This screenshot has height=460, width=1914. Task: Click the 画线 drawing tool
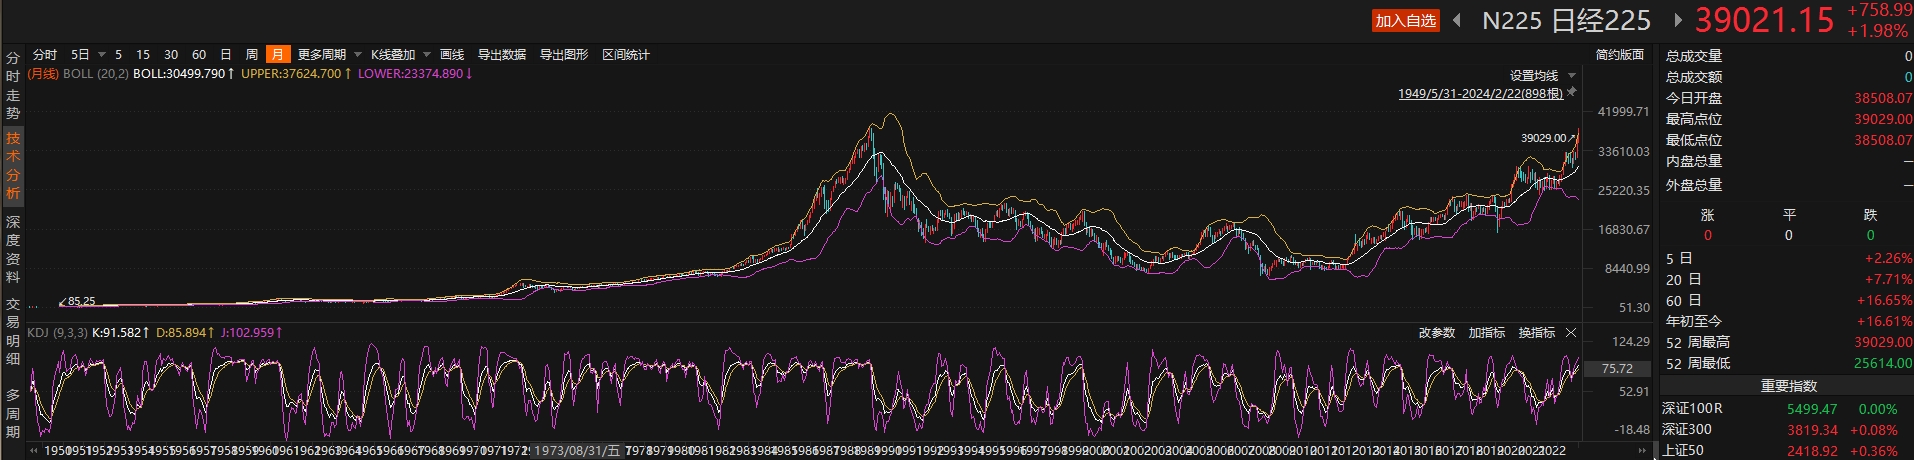[452, 55]
